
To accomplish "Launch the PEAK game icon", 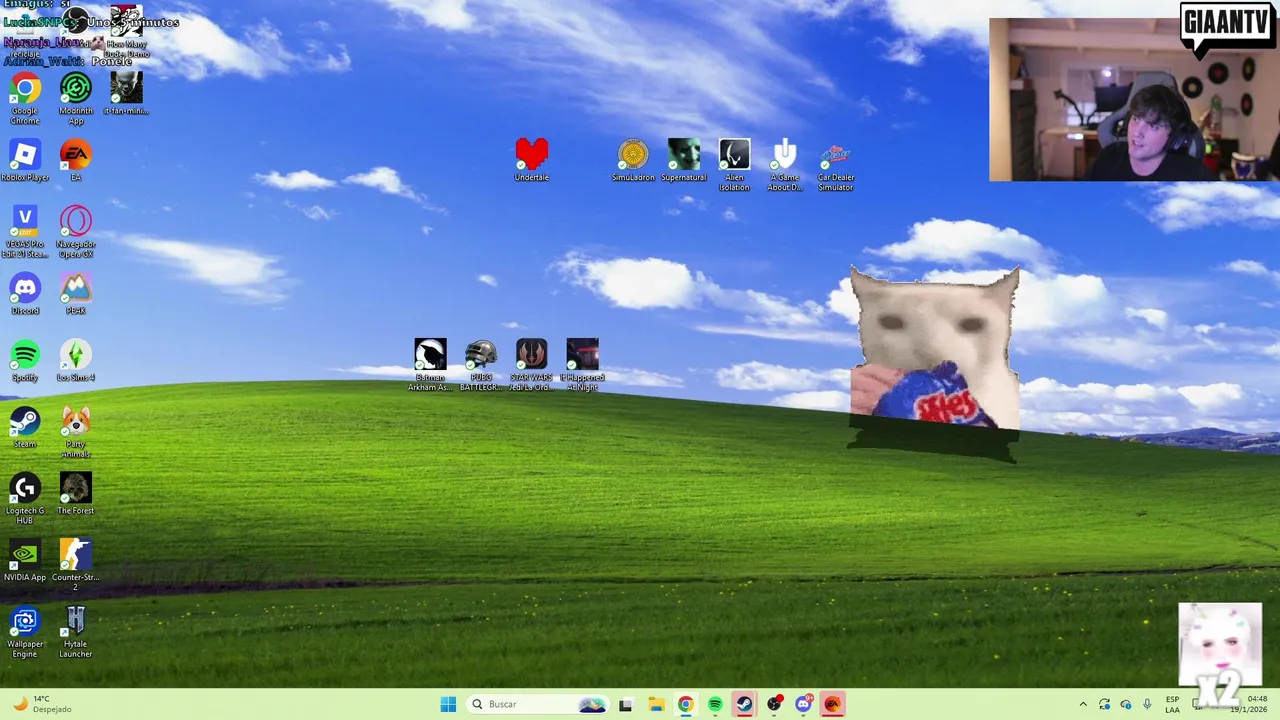I will click(76, 295).
